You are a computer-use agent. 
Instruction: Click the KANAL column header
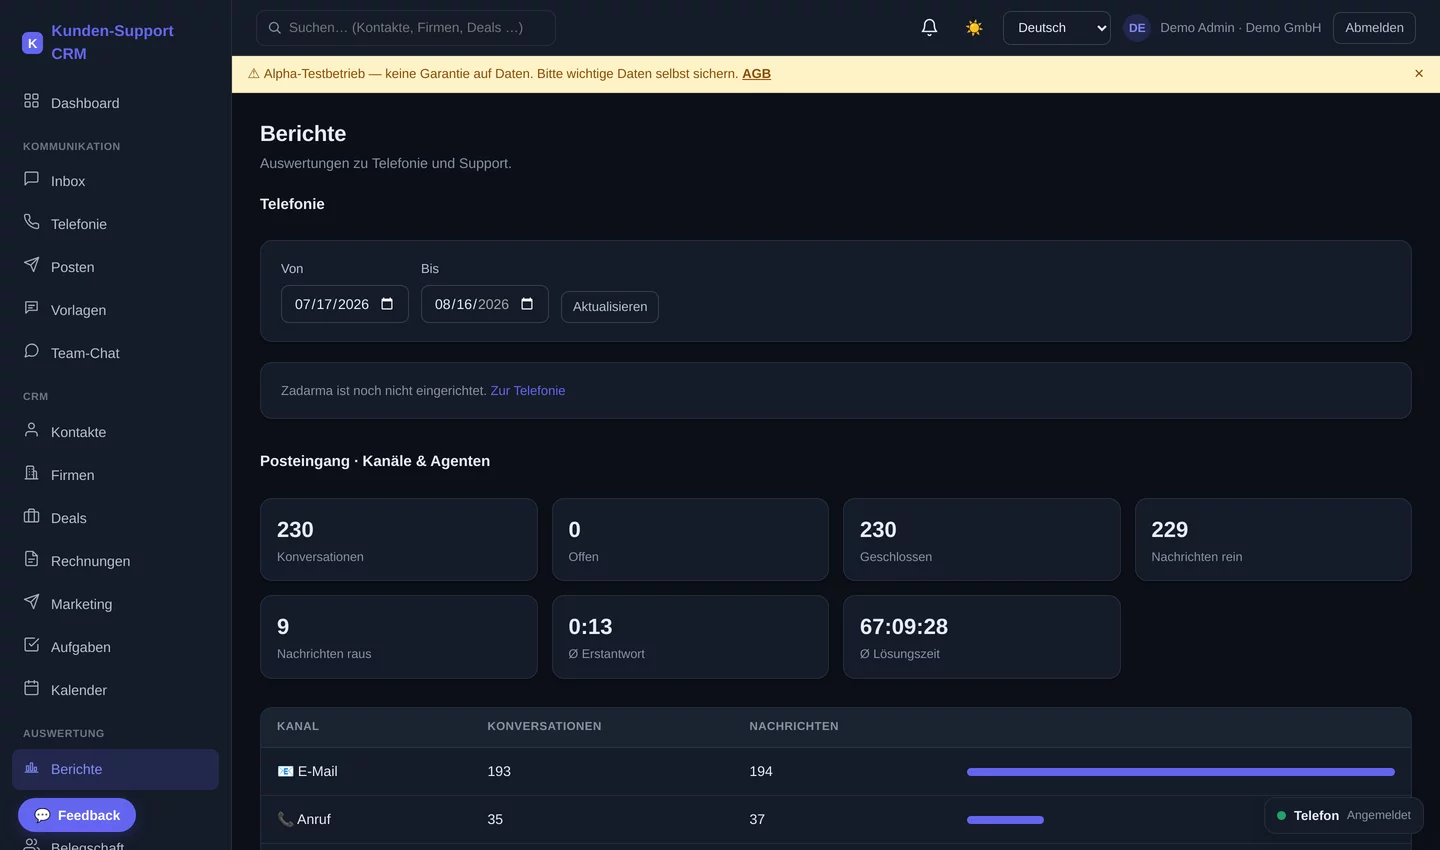[x=298, y=726]
